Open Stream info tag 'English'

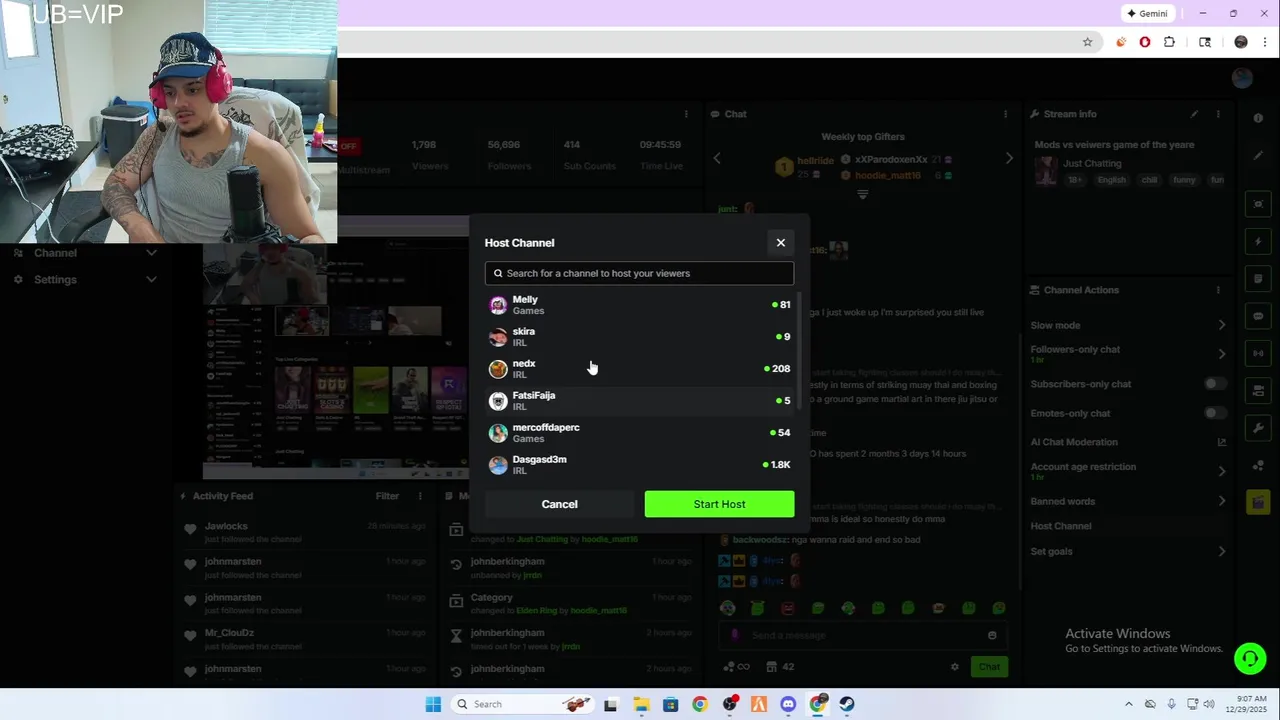pyautogui.click(x=1111, y=180)
